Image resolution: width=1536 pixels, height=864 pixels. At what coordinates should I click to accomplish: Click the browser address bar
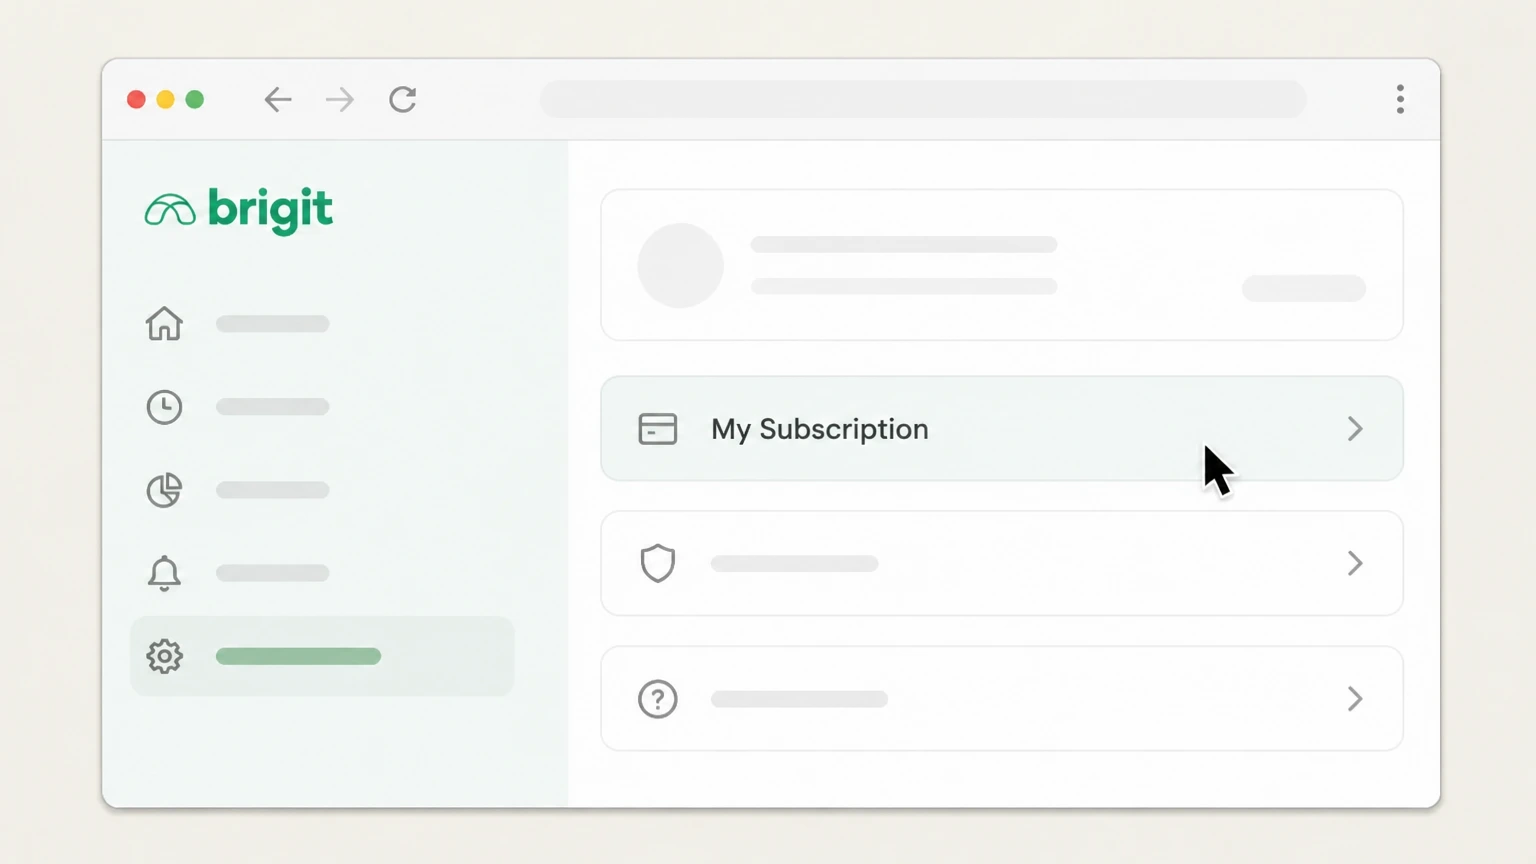(923, 99)
